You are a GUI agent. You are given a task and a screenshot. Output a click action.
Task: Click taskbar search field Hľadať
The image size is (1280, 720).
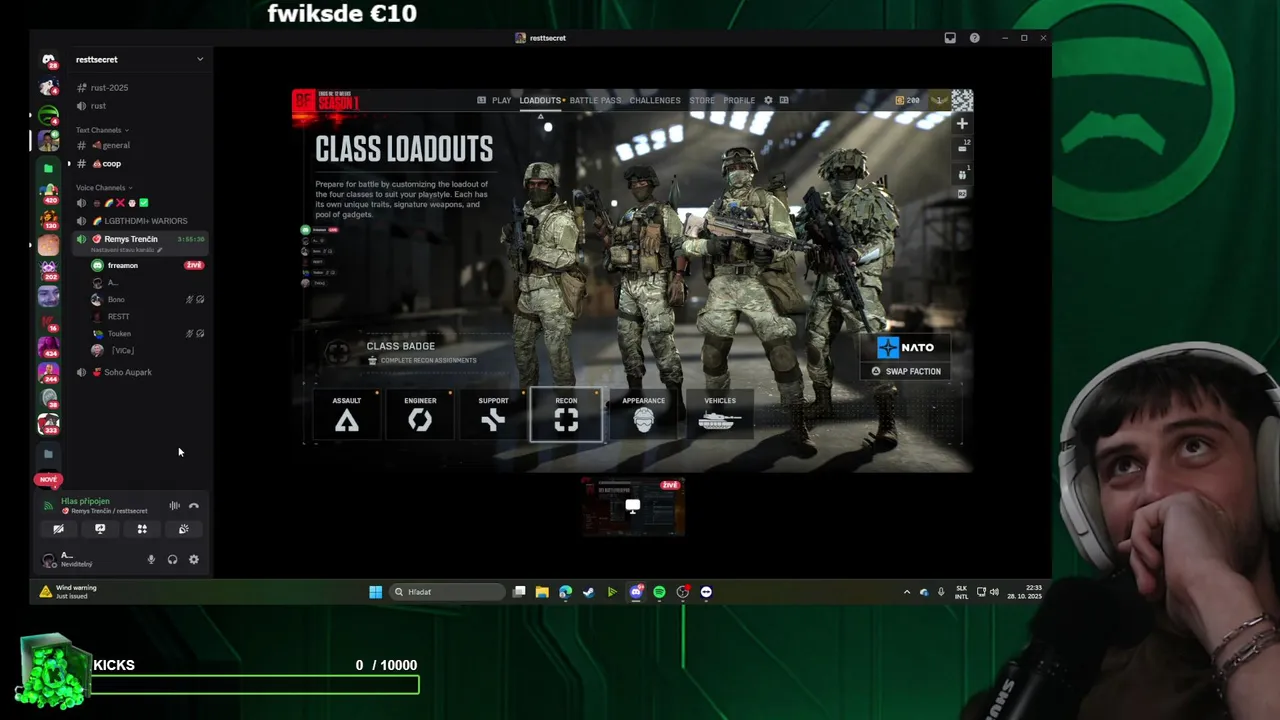(x=446, y=592)
